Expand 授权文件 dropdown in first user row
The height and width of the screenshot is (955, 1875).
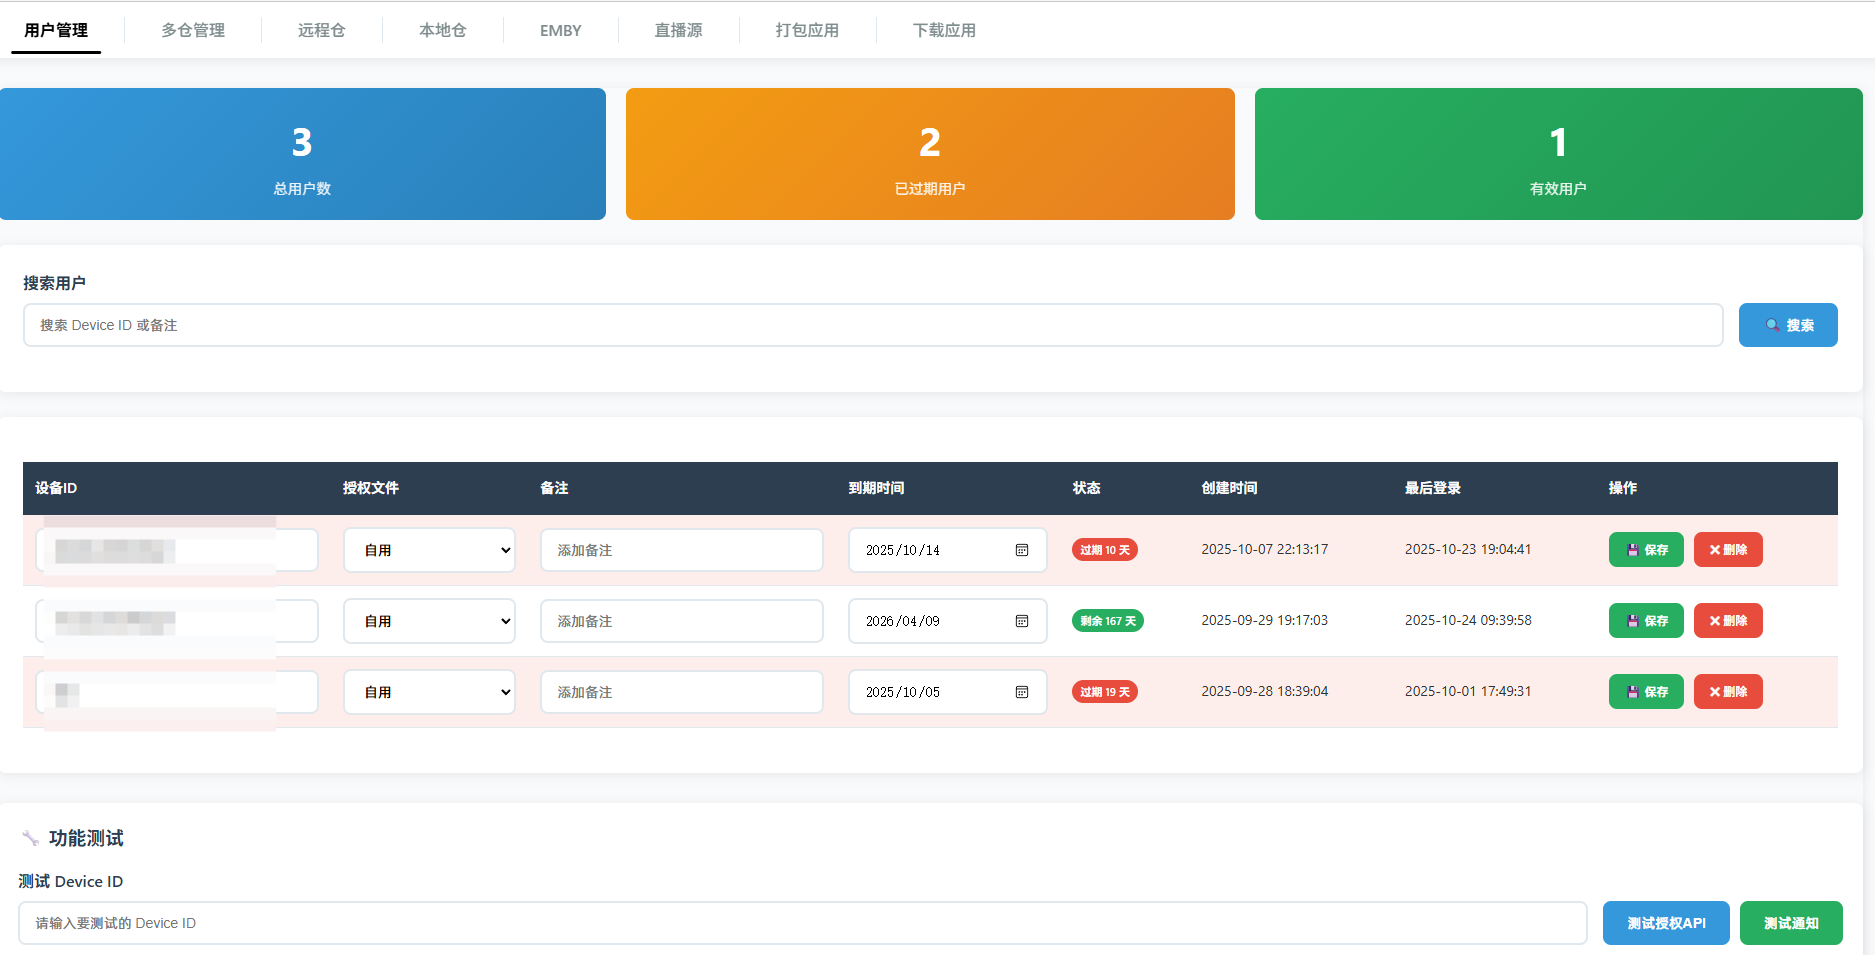(x=429, y=550)
